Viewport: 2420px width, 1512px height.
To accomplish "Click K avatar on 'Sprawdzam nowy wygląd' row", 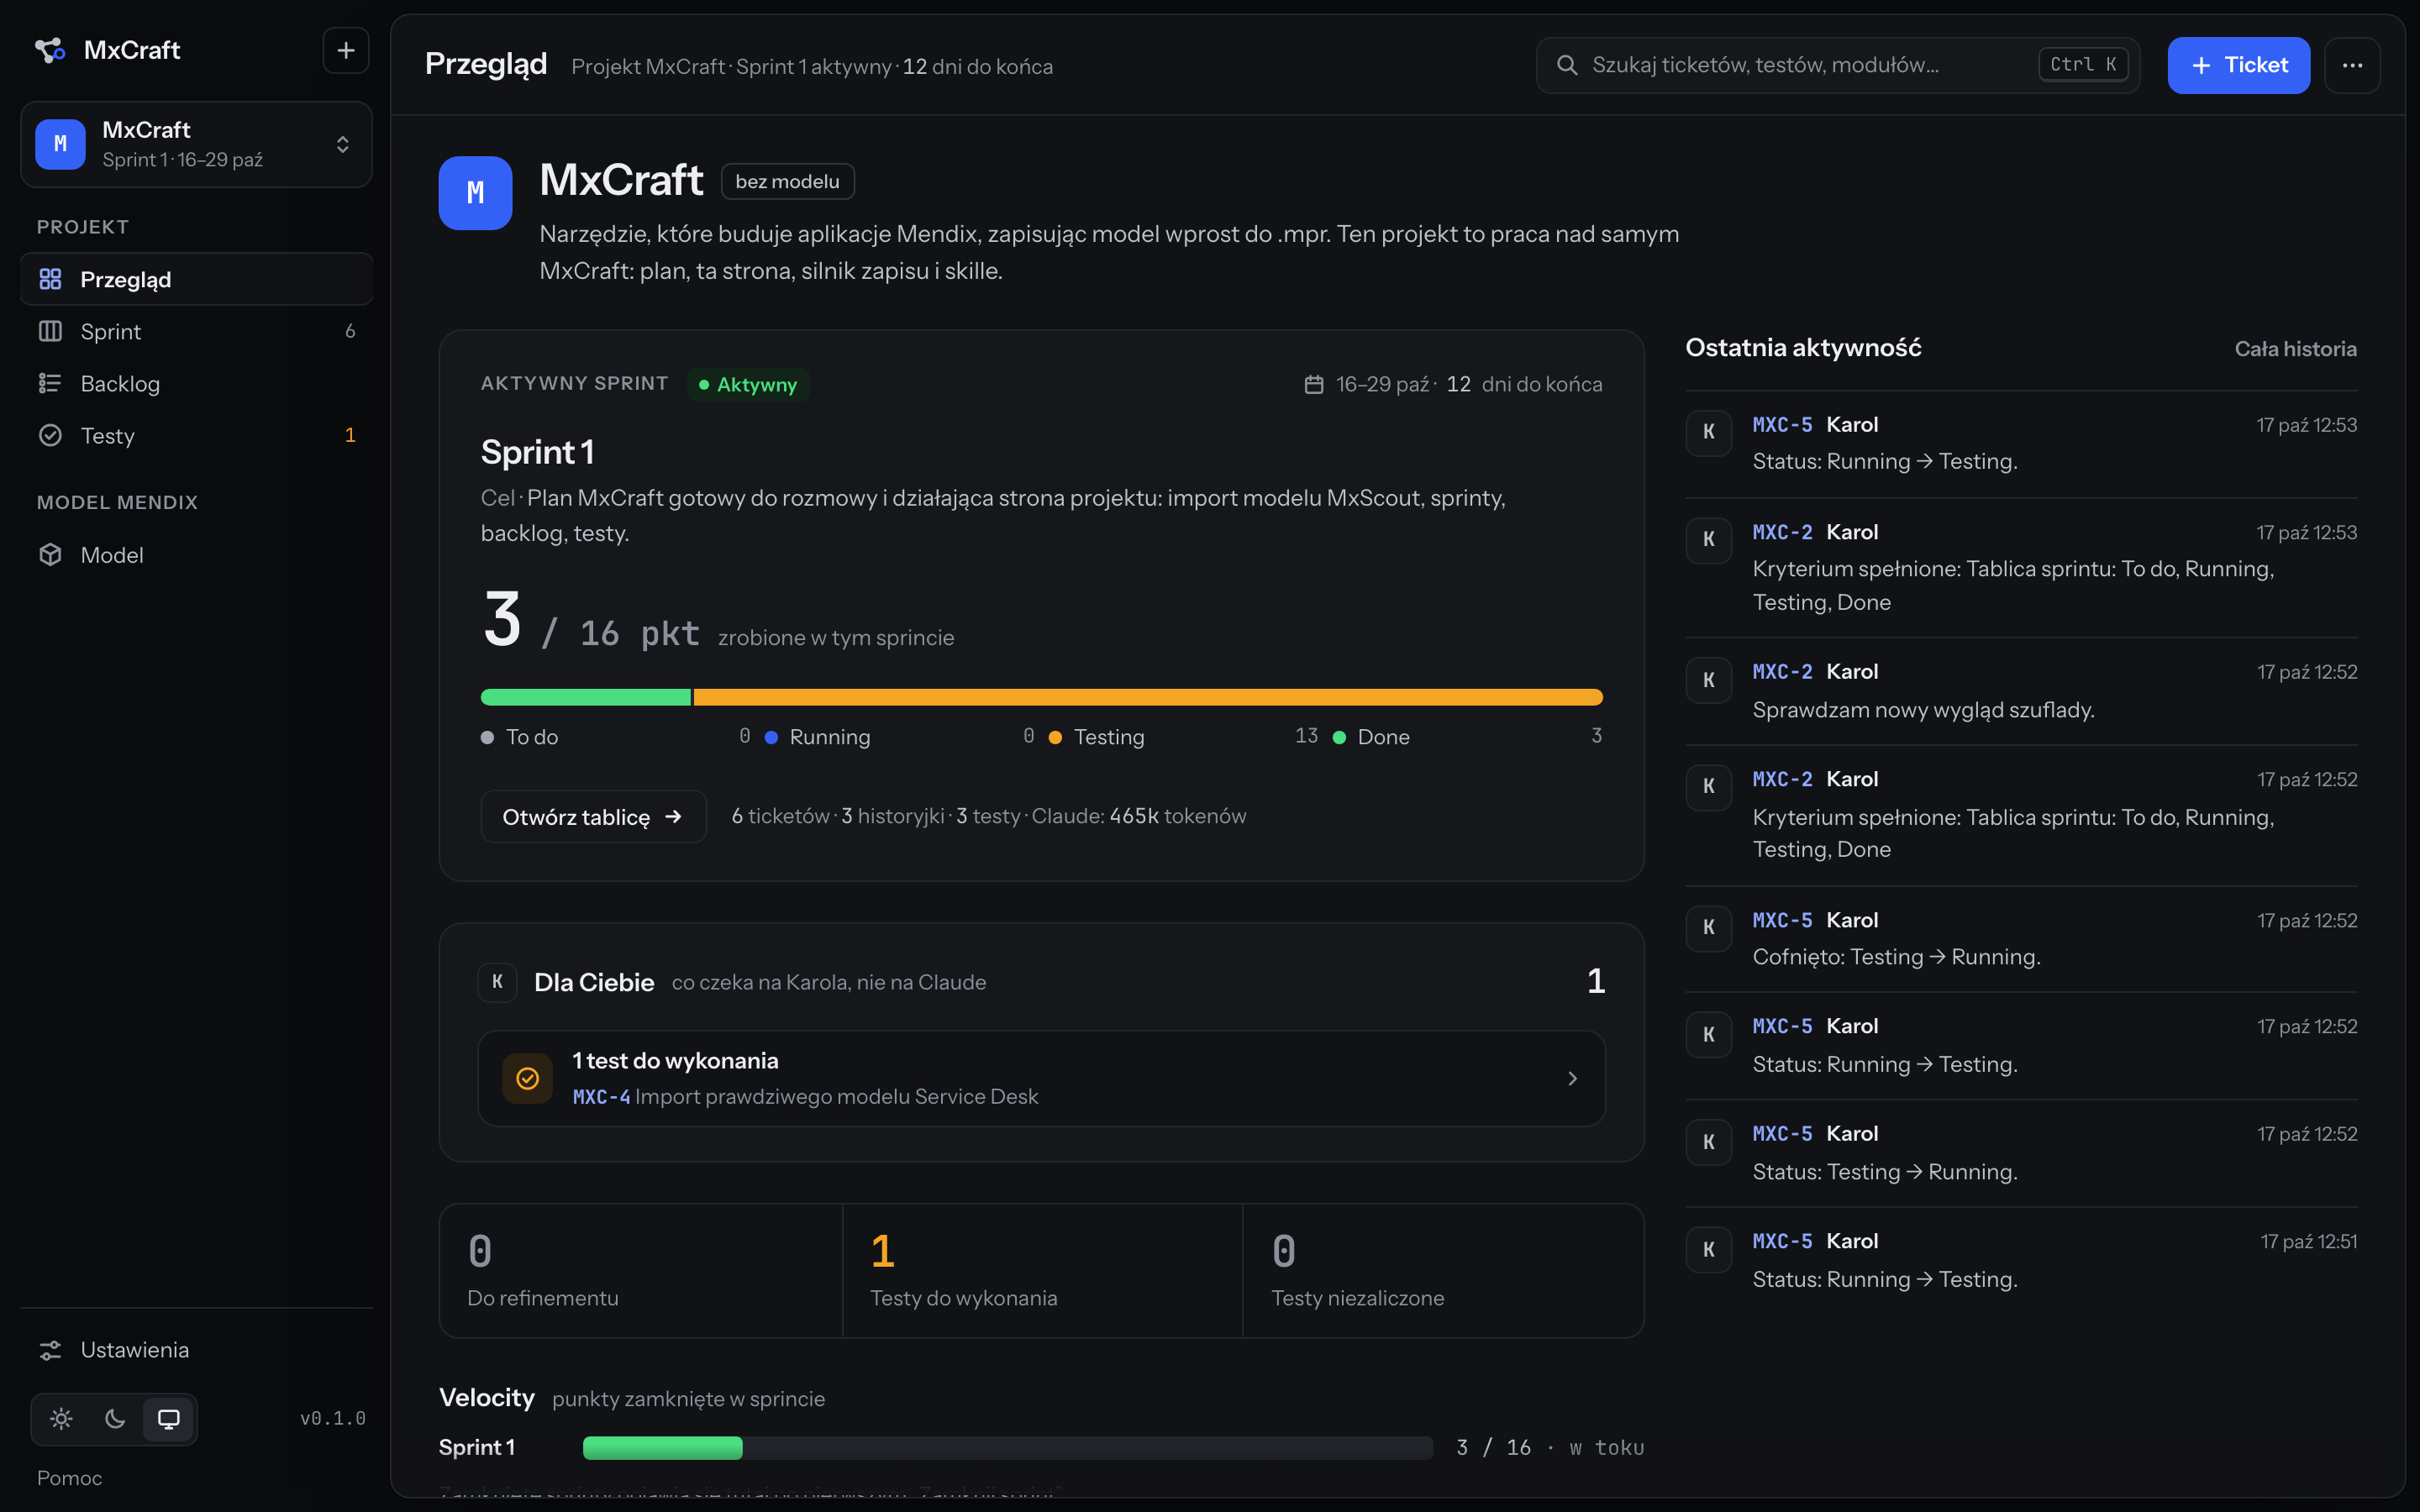I will pyautogui.click(x=1709, y=680).
